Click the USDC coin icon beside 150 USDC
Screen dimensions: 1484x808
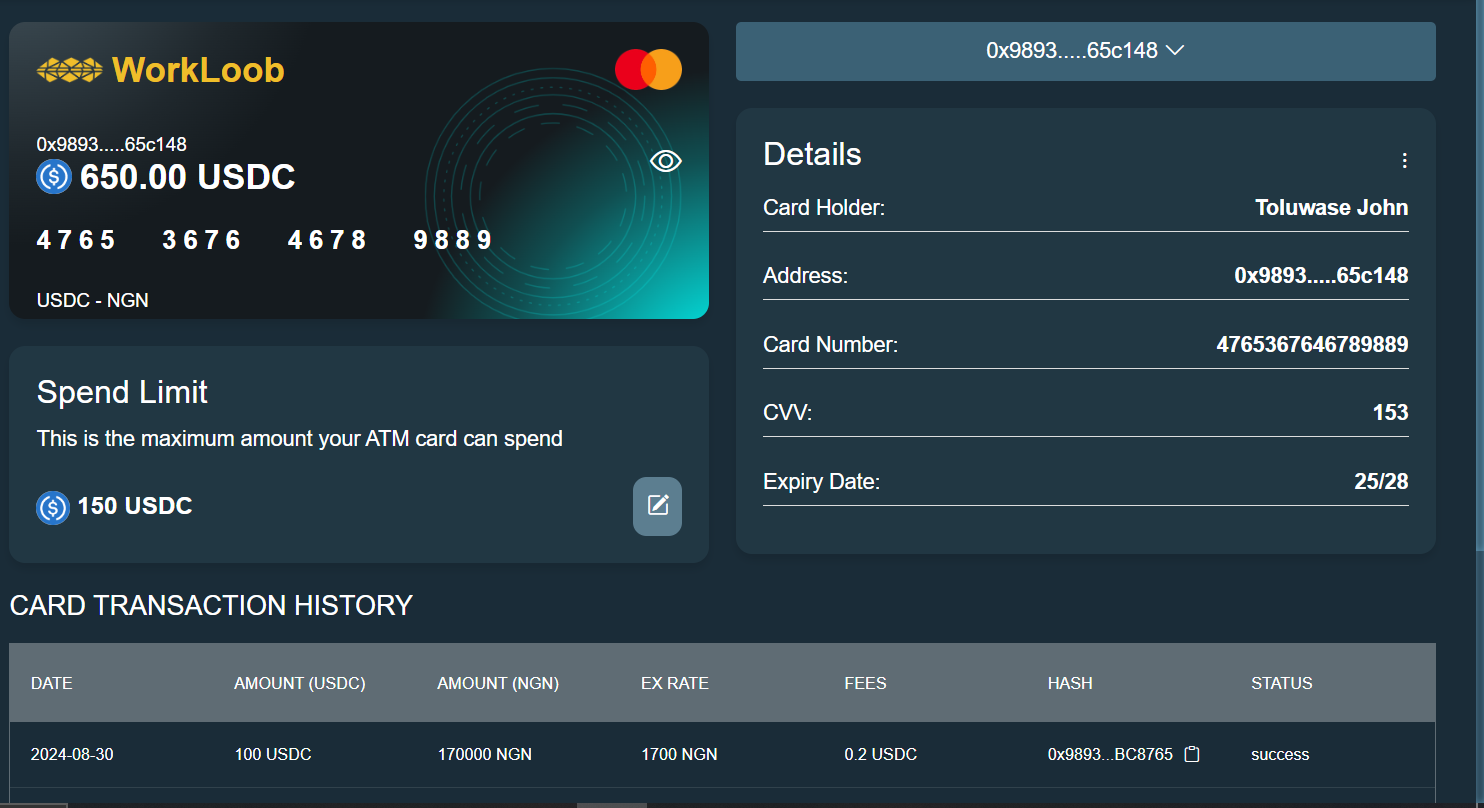[x=53, y=507]
